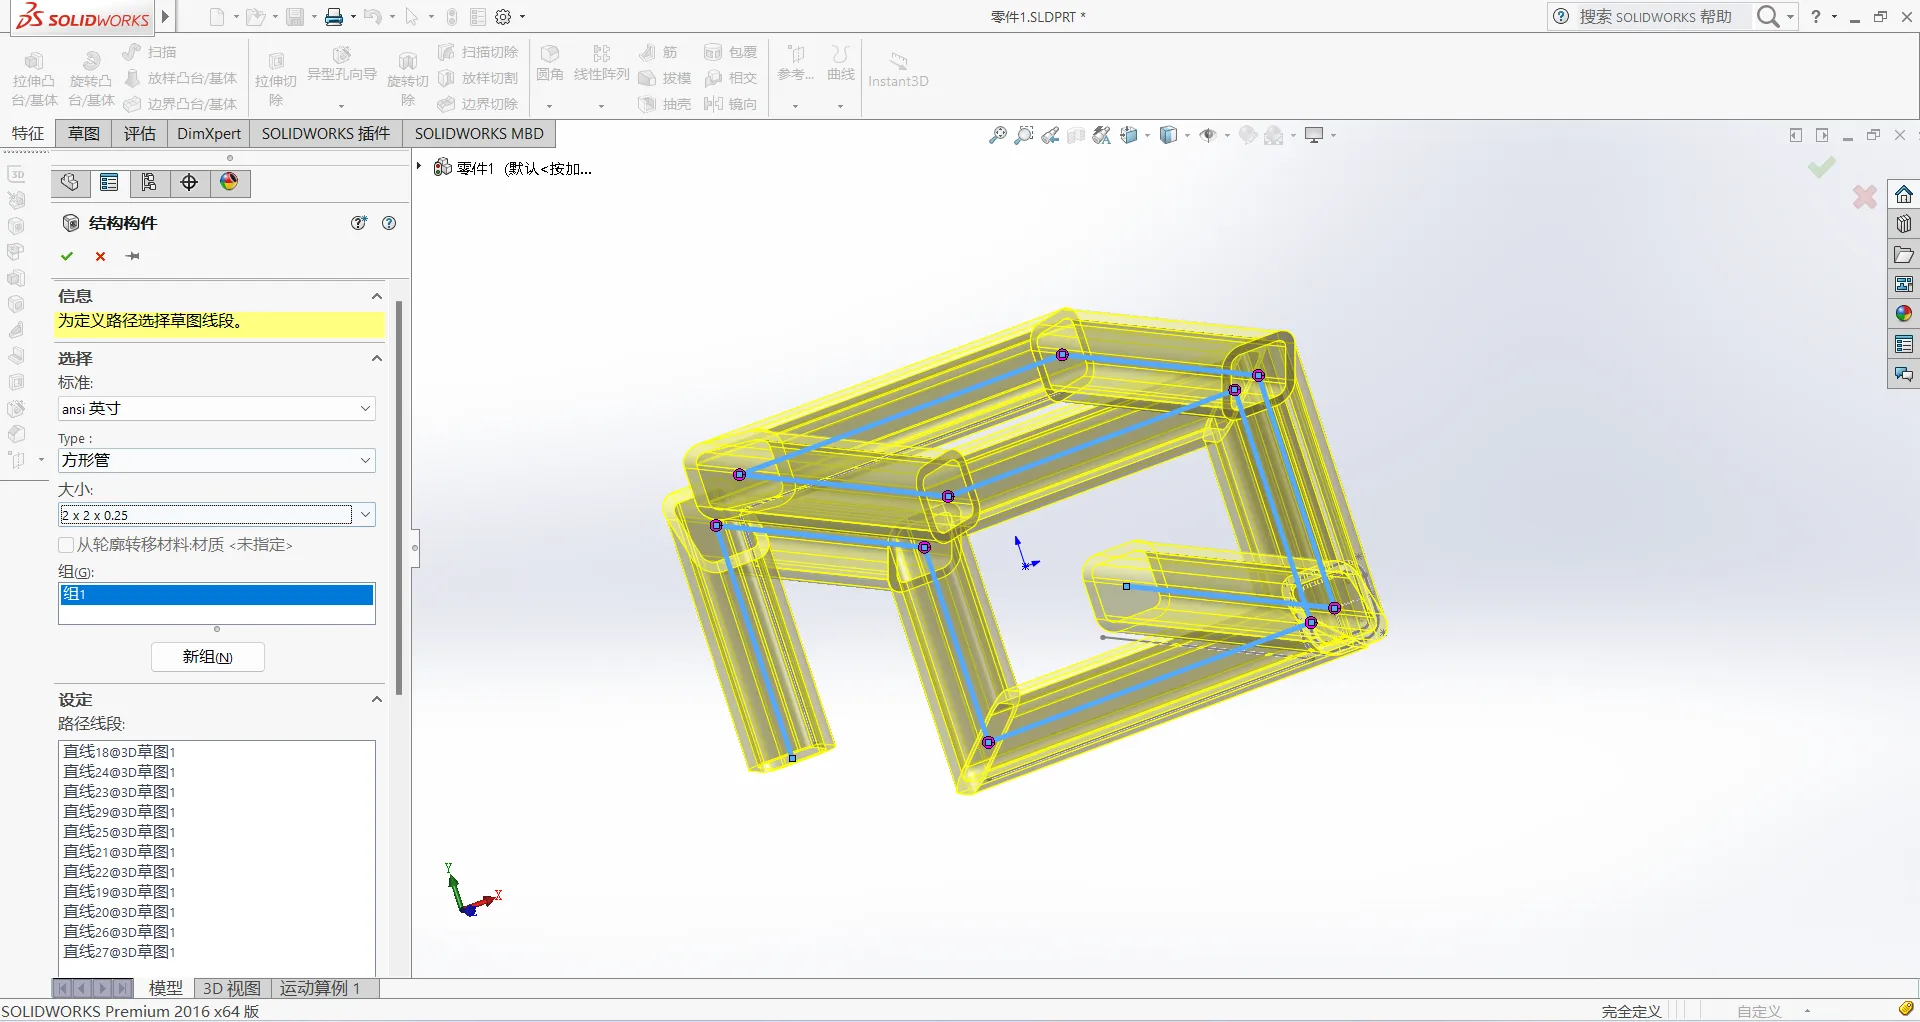1920x1022 pixels.
Task: Confirm the structural member with green check
Action: [x=67, y=256]
